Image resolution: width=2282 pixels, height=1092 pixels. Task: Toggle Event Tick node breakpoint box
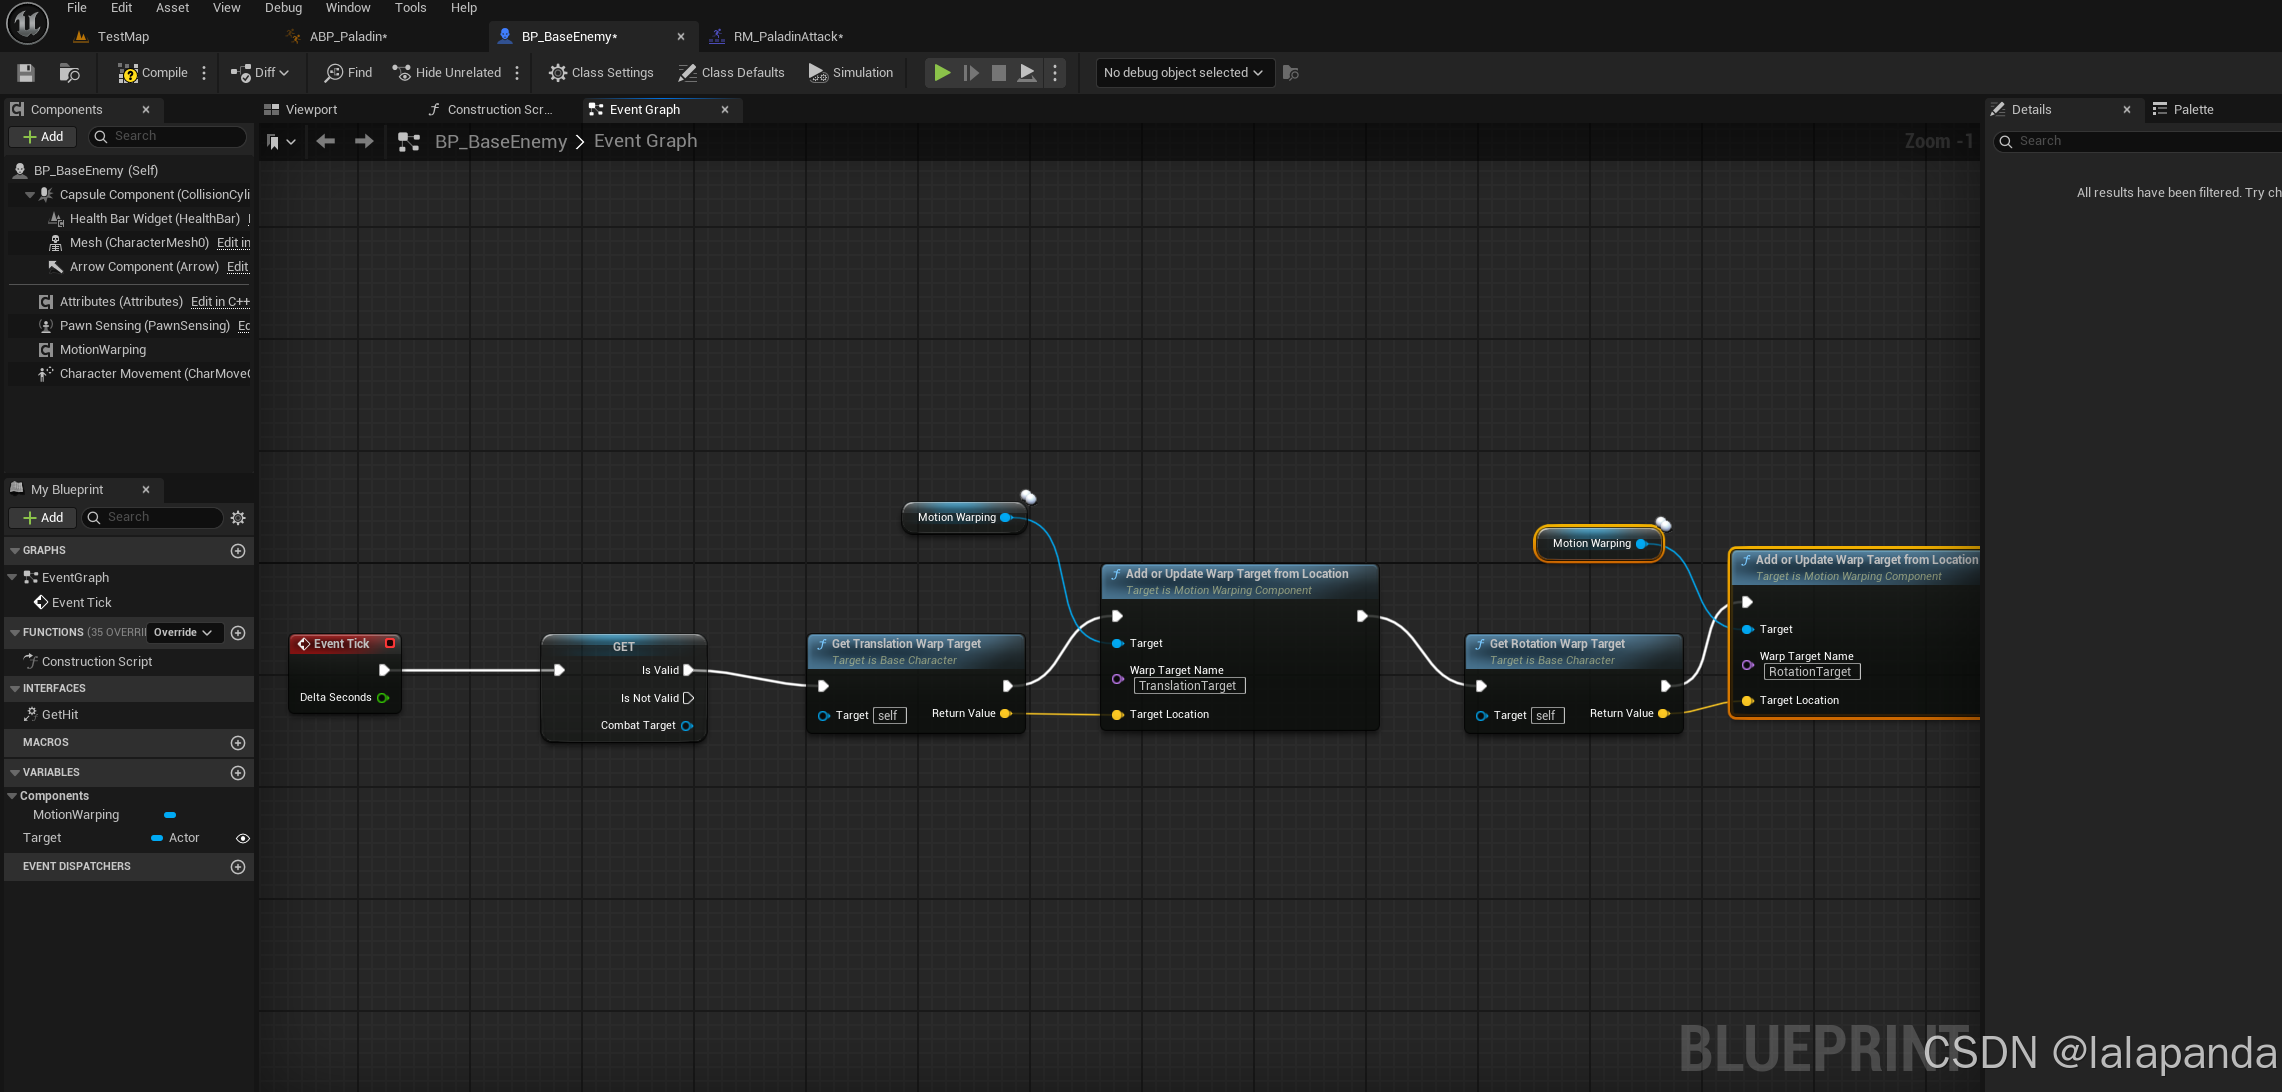tap(390, 644)
